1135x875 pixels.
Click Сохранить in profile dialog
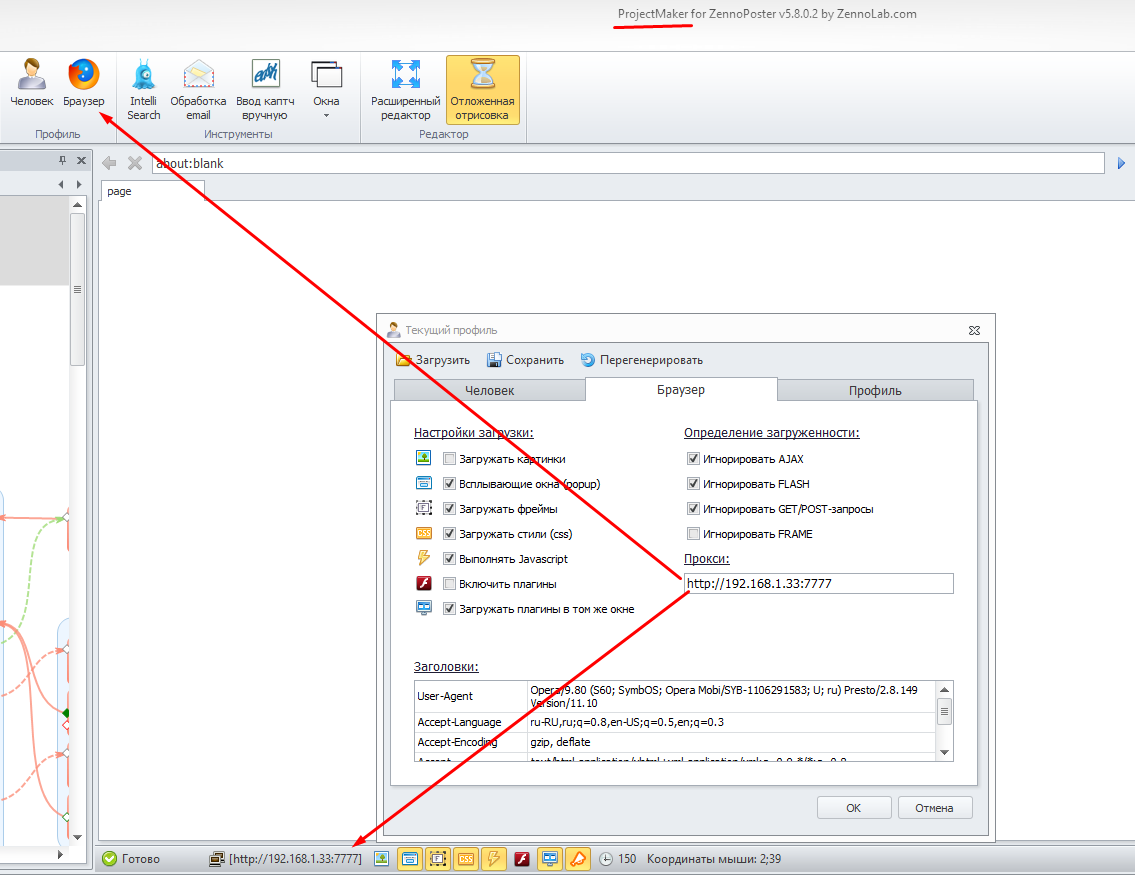coord(525,360)
